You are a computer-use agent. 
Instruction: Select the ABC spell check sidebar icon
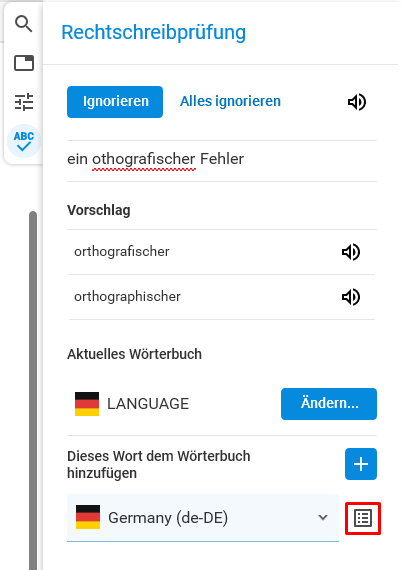[x=24, y=141]
